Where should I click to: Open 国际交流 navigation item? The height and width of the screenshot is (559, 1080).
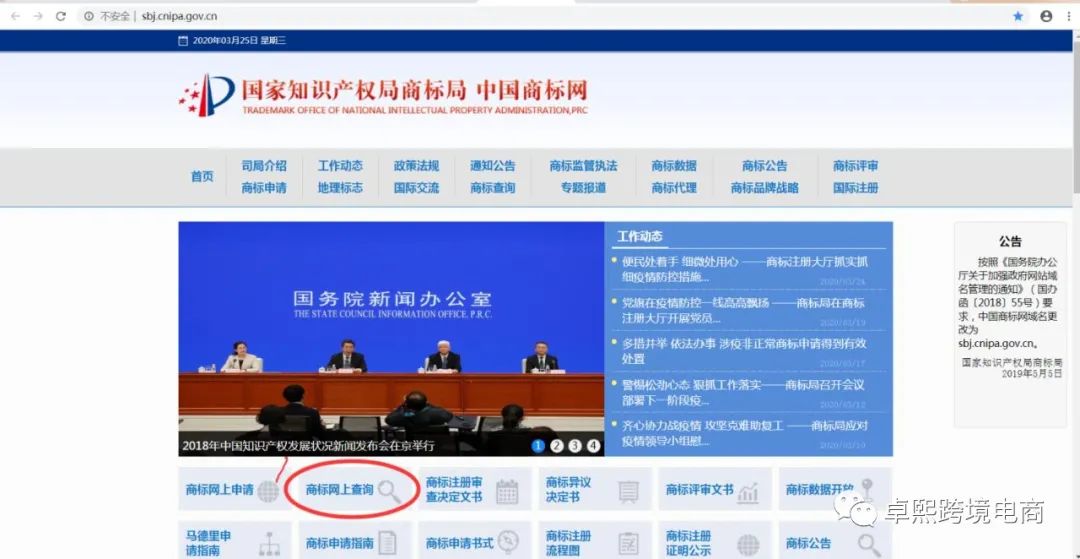click(x=416, y=188)
